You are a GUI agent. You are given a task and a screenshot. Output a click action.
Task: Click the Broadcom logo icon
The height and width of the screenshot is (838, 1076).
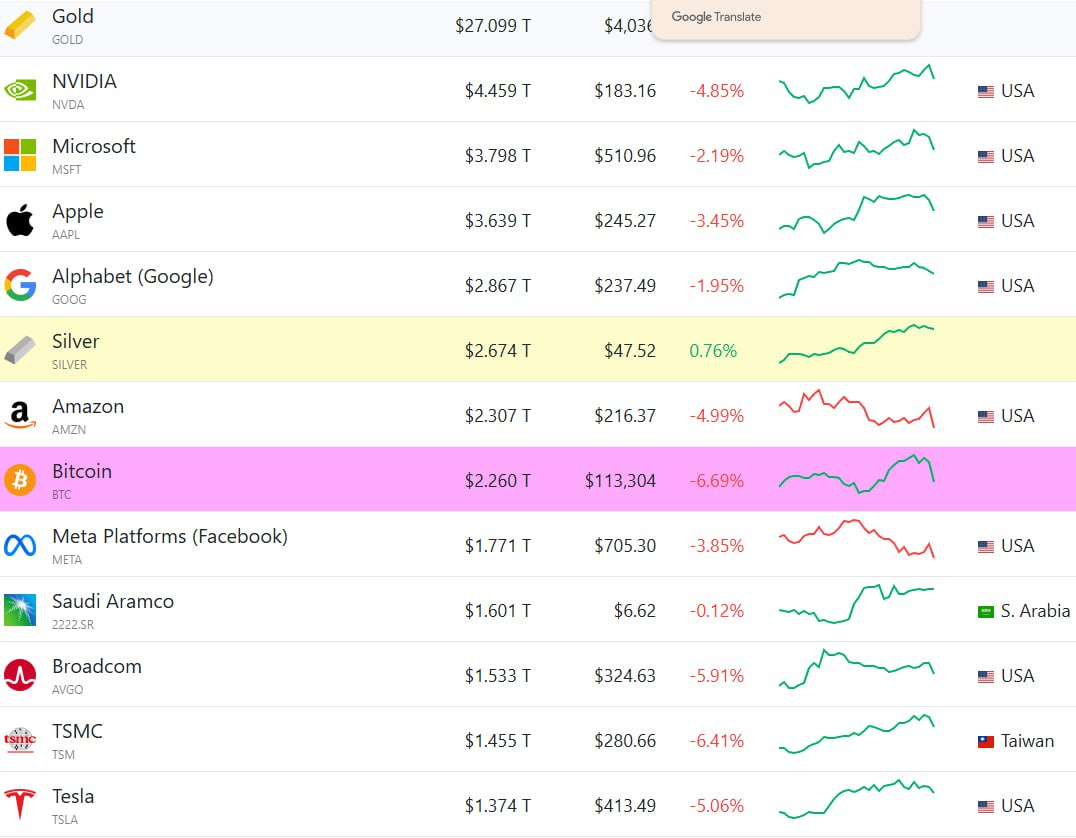tap(20, 675)
